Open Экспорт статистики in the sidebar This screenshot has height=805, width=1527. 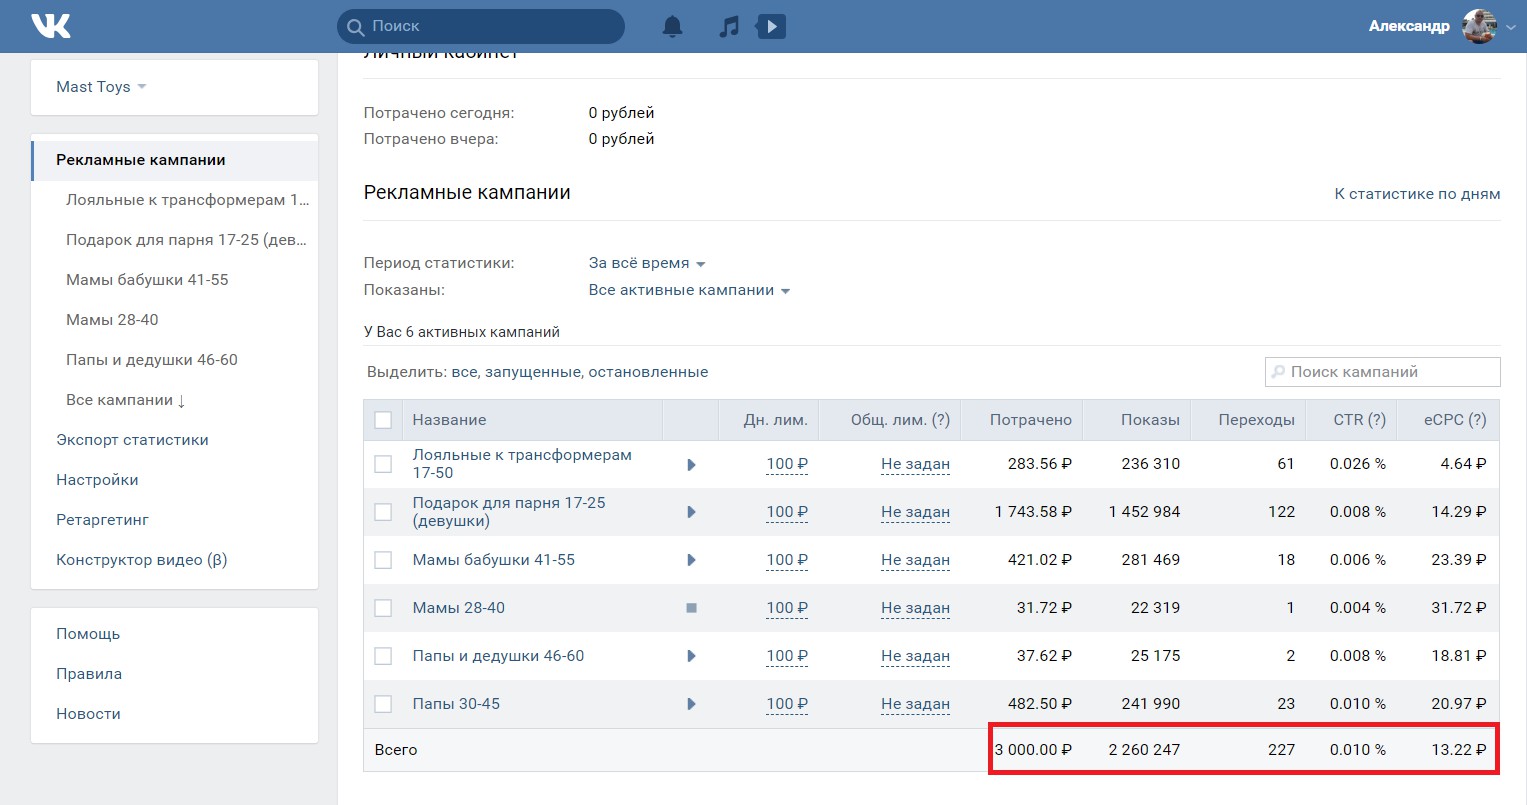point(132,440)
